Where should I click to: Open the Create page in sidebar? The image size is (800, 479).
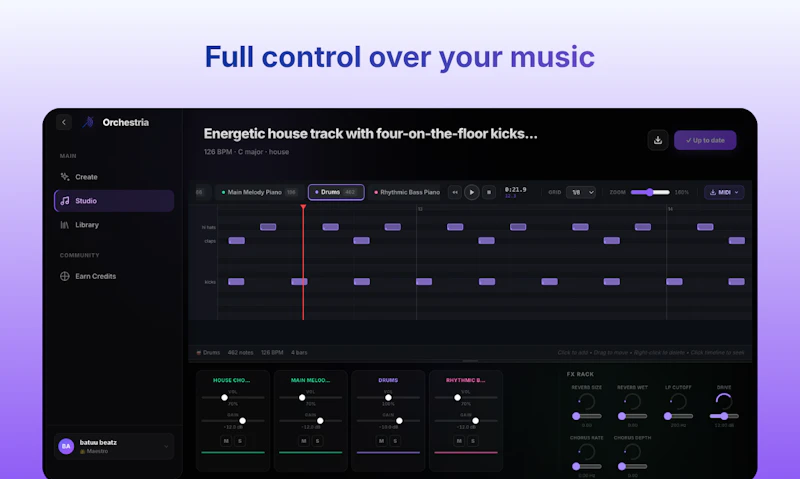pyautogui.click(x=114, y=177)
